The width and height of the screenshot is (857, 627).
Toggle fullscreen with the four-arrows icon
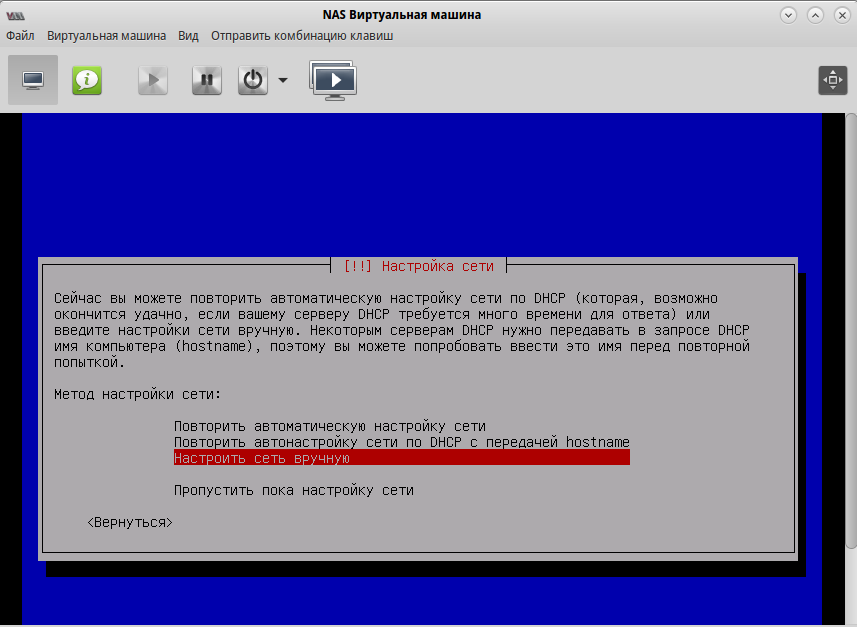832,80
